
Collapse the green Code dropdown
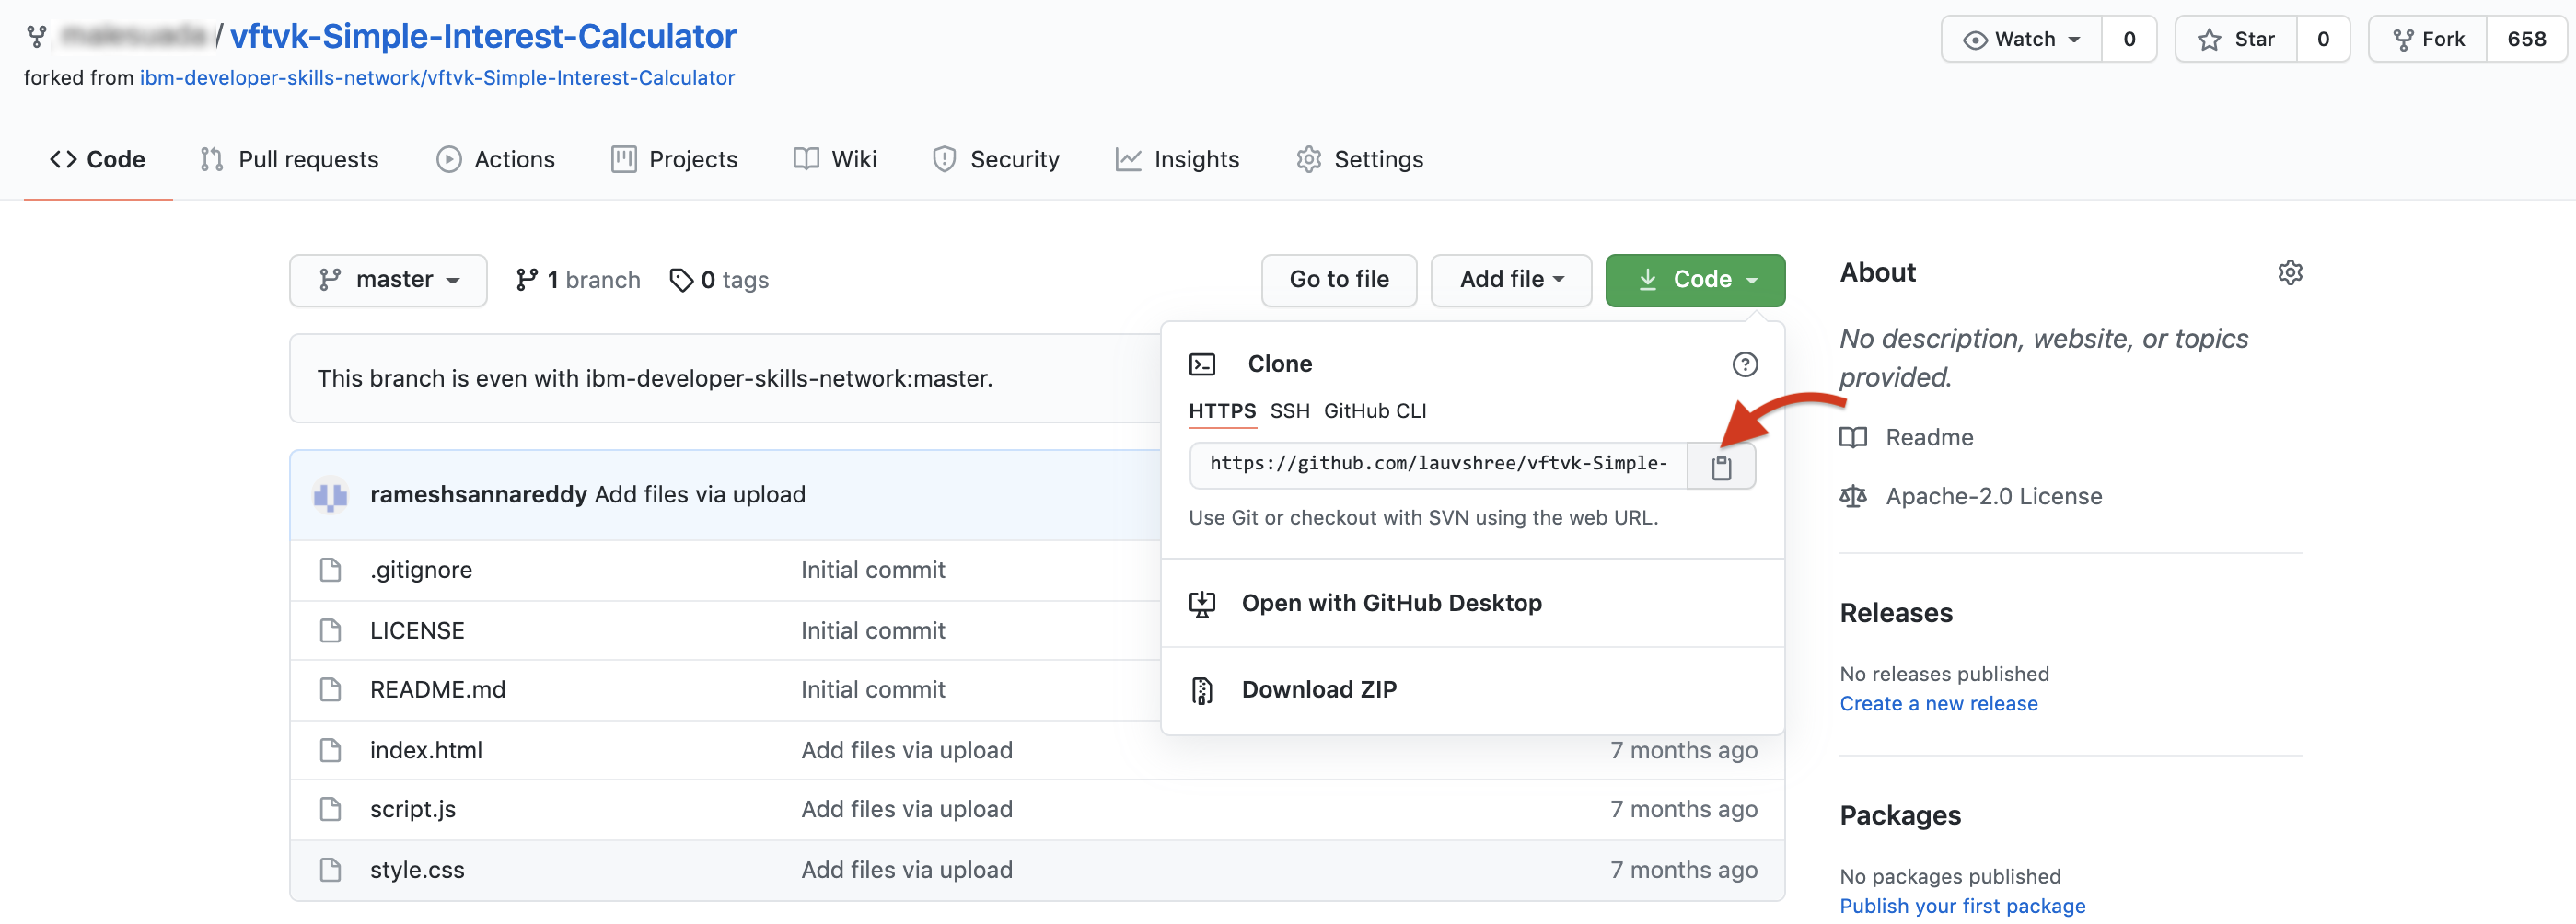pyautogui.click(x=1694, y=280)
